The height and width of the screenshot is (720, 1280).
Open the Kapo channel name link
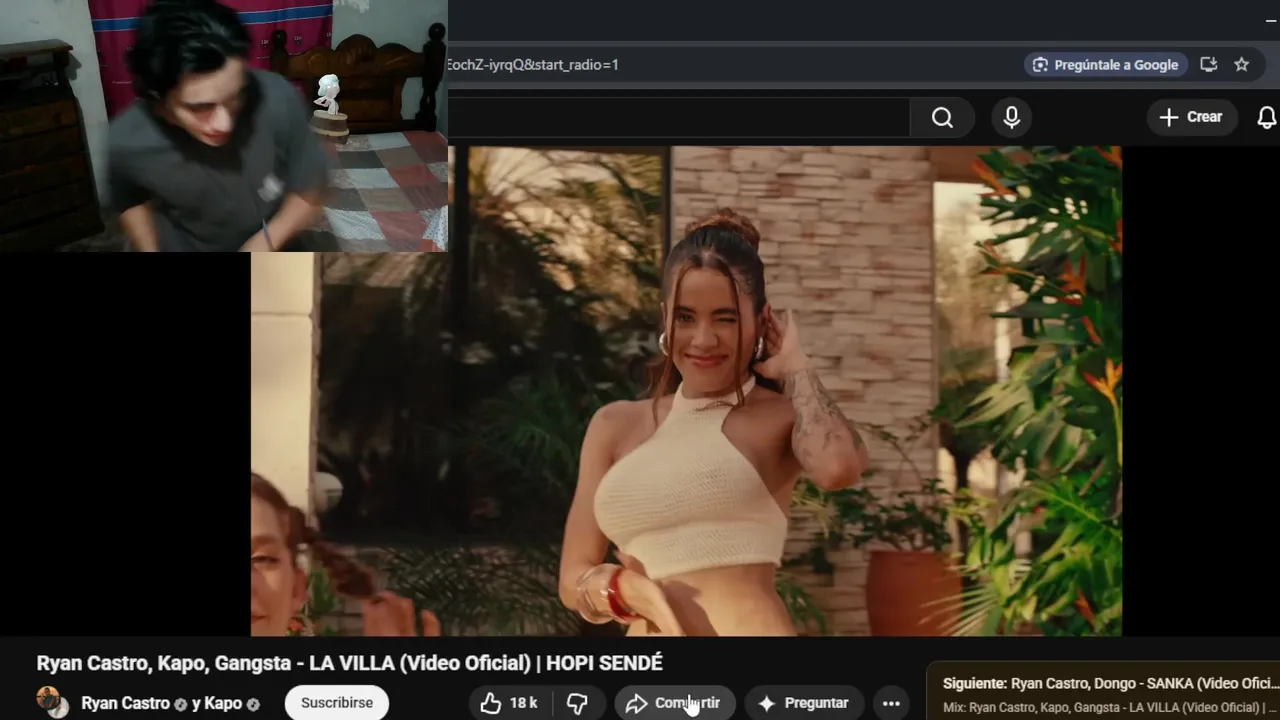pyautogui.click(x=224, y=703)
